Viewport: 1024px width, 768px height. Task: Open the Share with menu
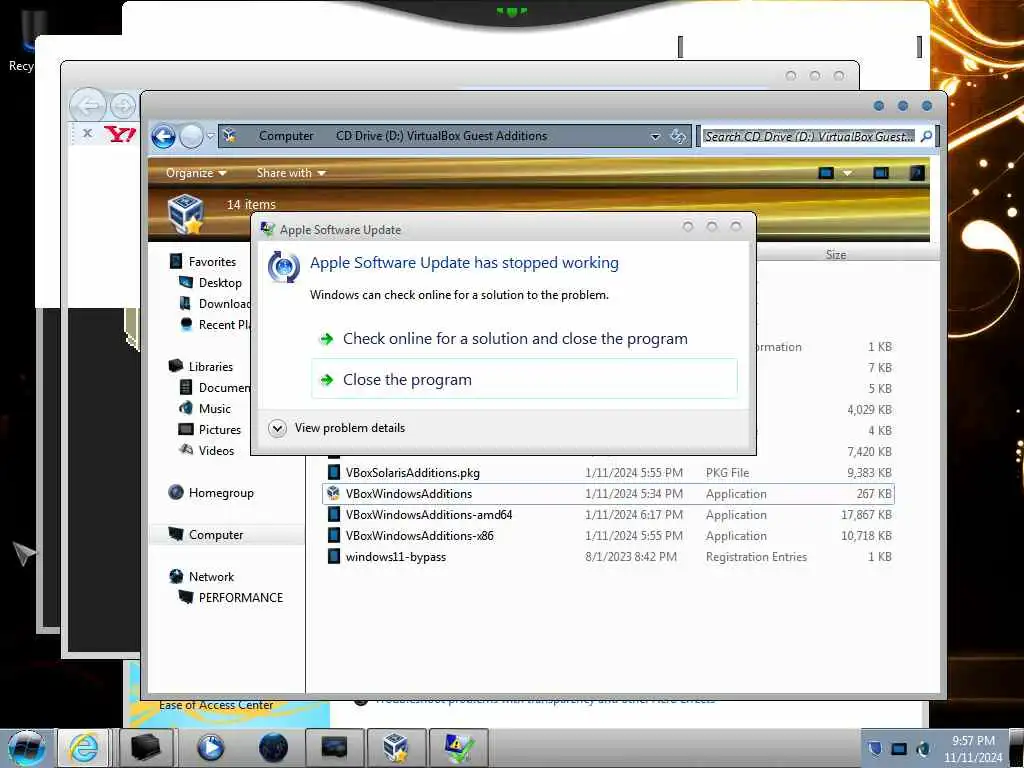pos(291,173)
